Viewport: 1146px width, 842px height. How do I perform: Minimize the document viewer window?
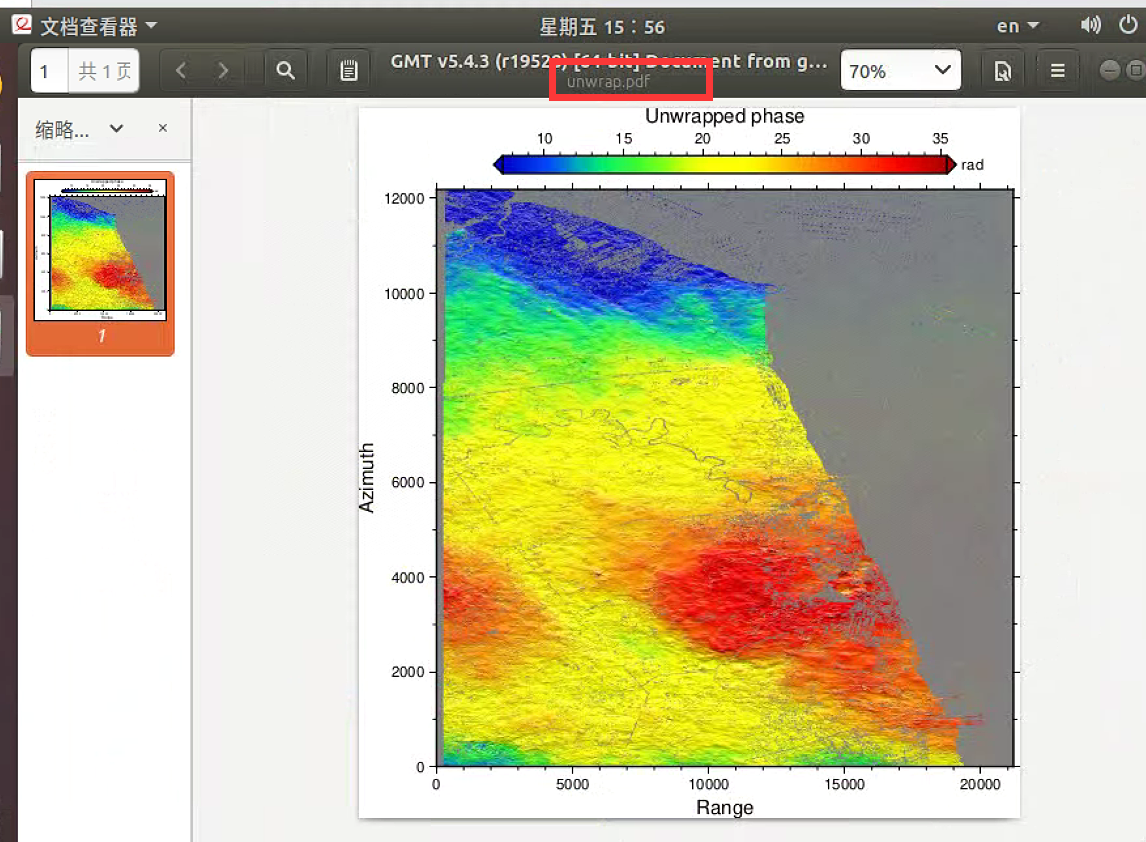pos(1109,70)
